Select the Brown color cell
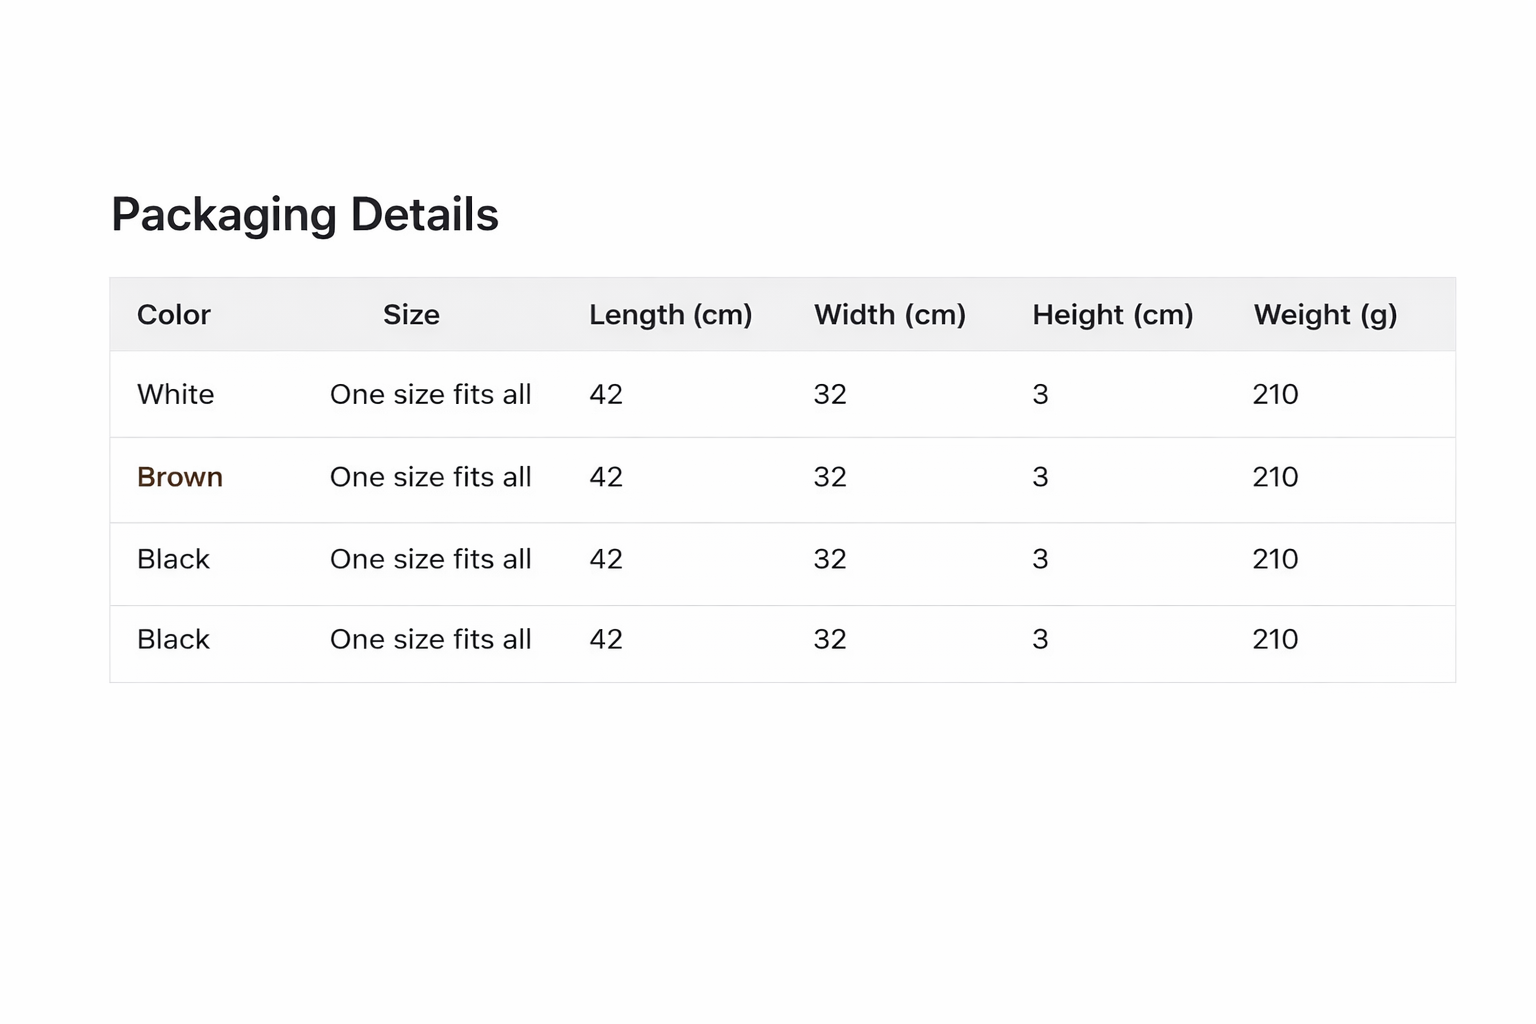 (180, 477)
